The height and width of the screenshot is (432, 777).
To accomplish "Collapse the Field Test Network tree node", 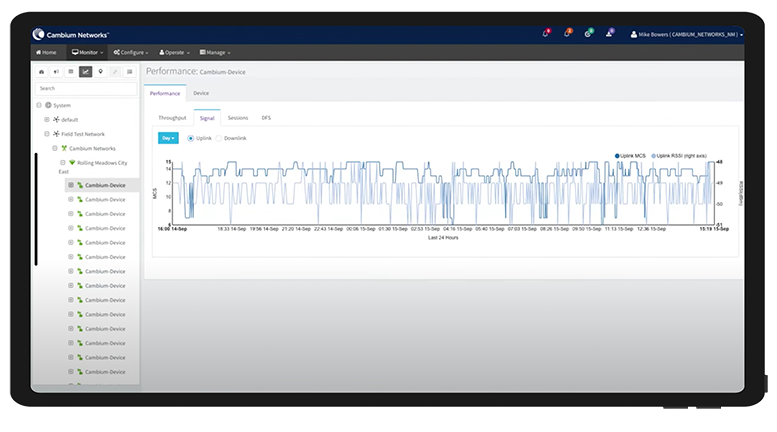I will click(46, 134).
